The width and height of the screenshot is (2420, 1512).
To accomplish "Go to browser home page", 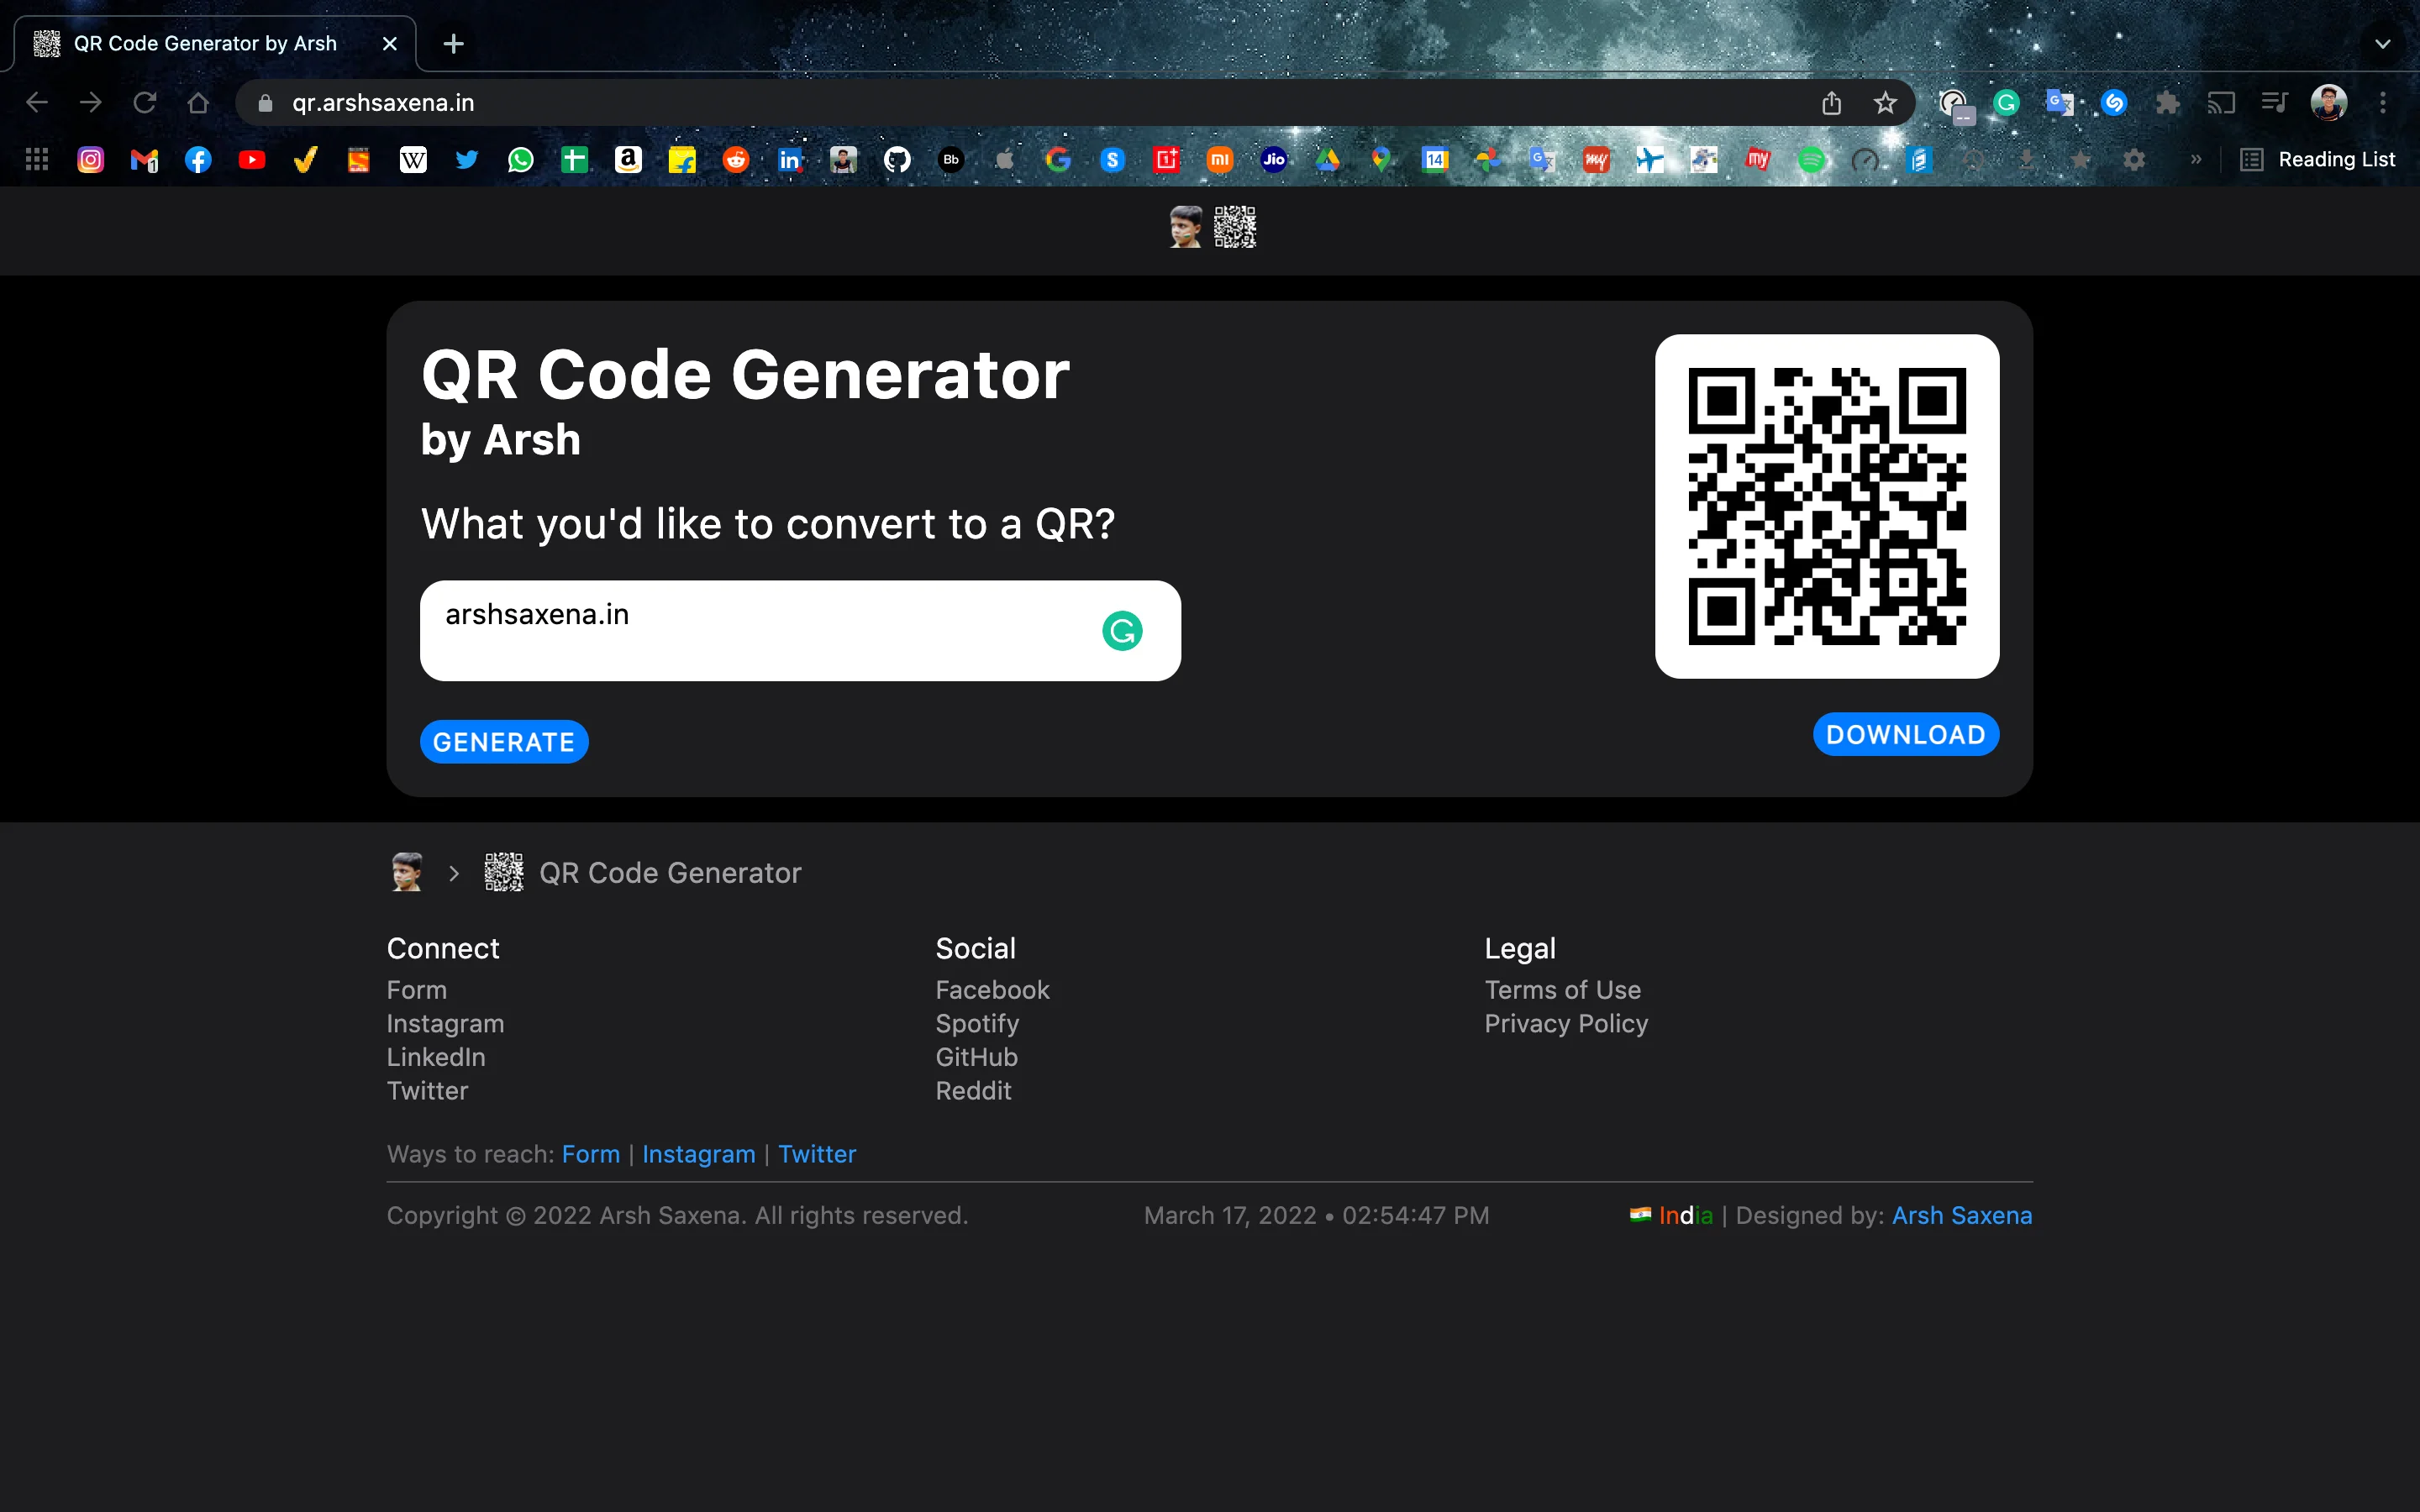I will pos(198,103).
